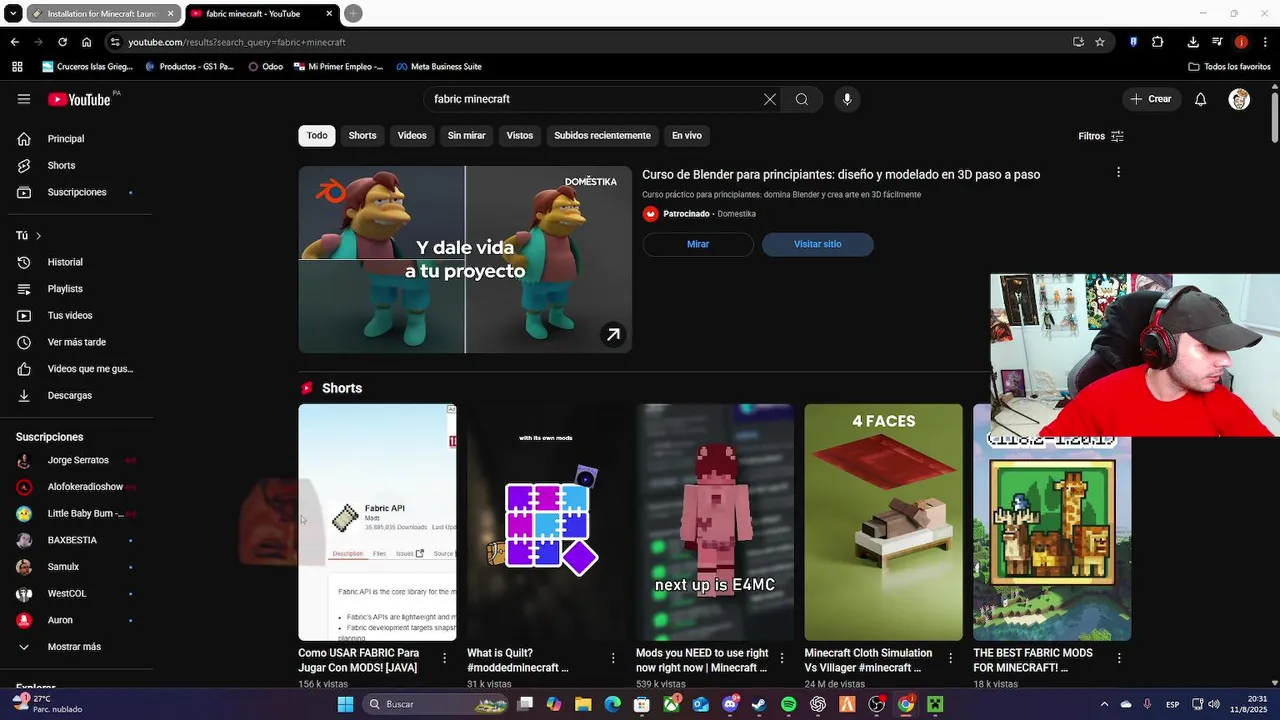
Task: Open the Filtros filter panel
Action: coord(1101,136)
